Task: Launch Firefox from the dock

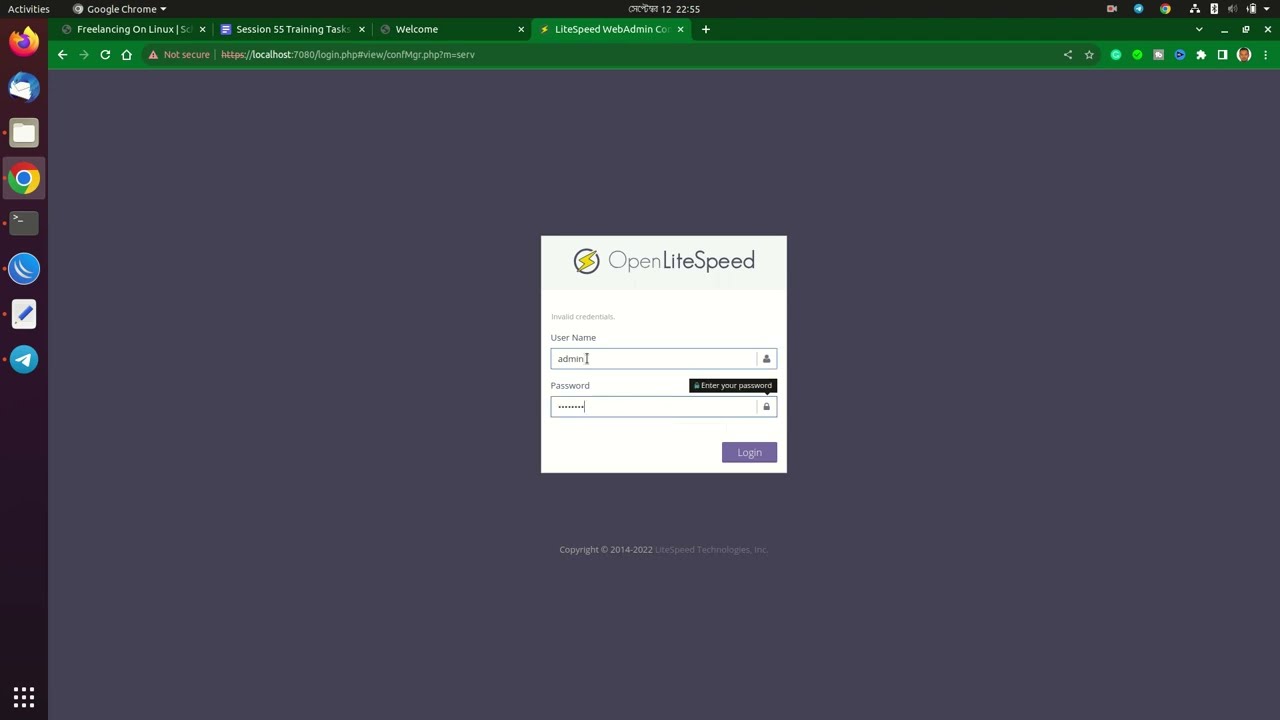Action: 24,42
